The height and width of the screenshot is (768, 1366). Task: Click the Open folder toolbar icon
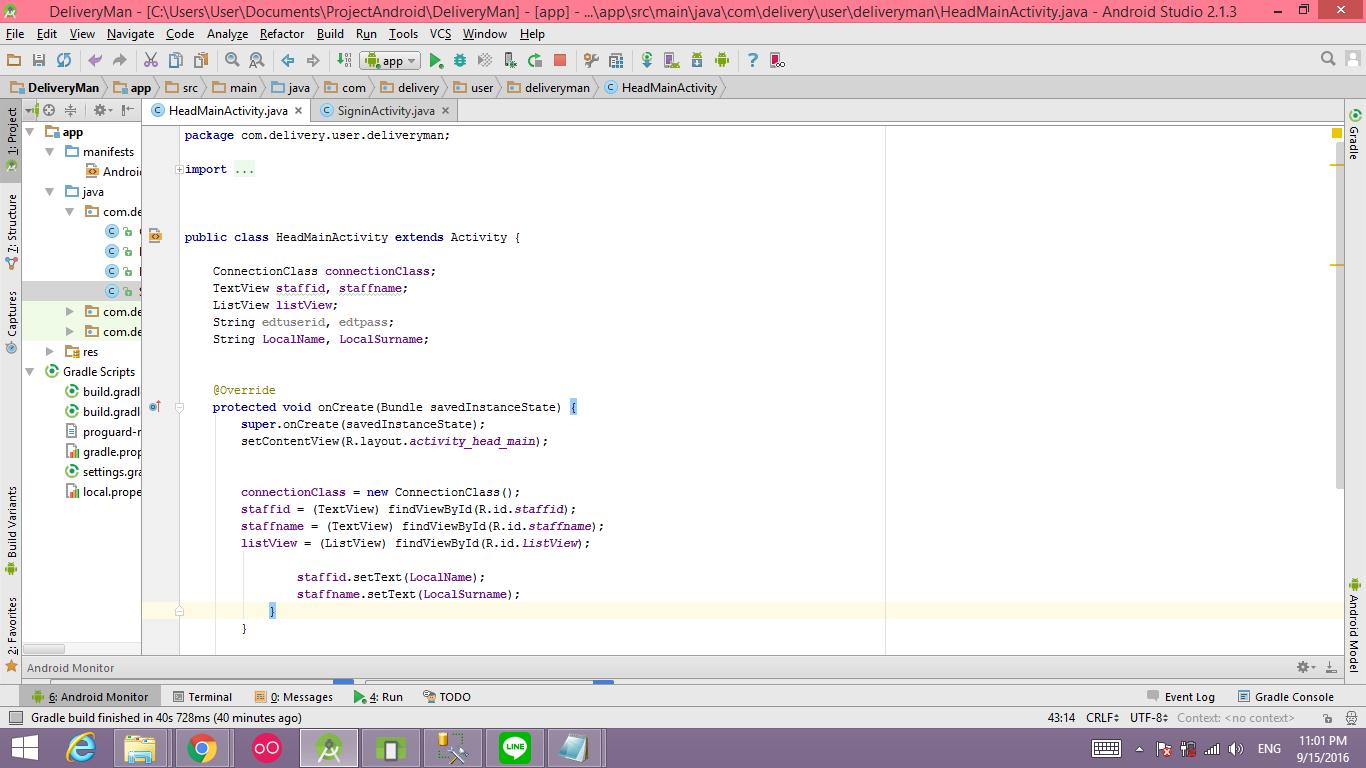pos(14,61)
